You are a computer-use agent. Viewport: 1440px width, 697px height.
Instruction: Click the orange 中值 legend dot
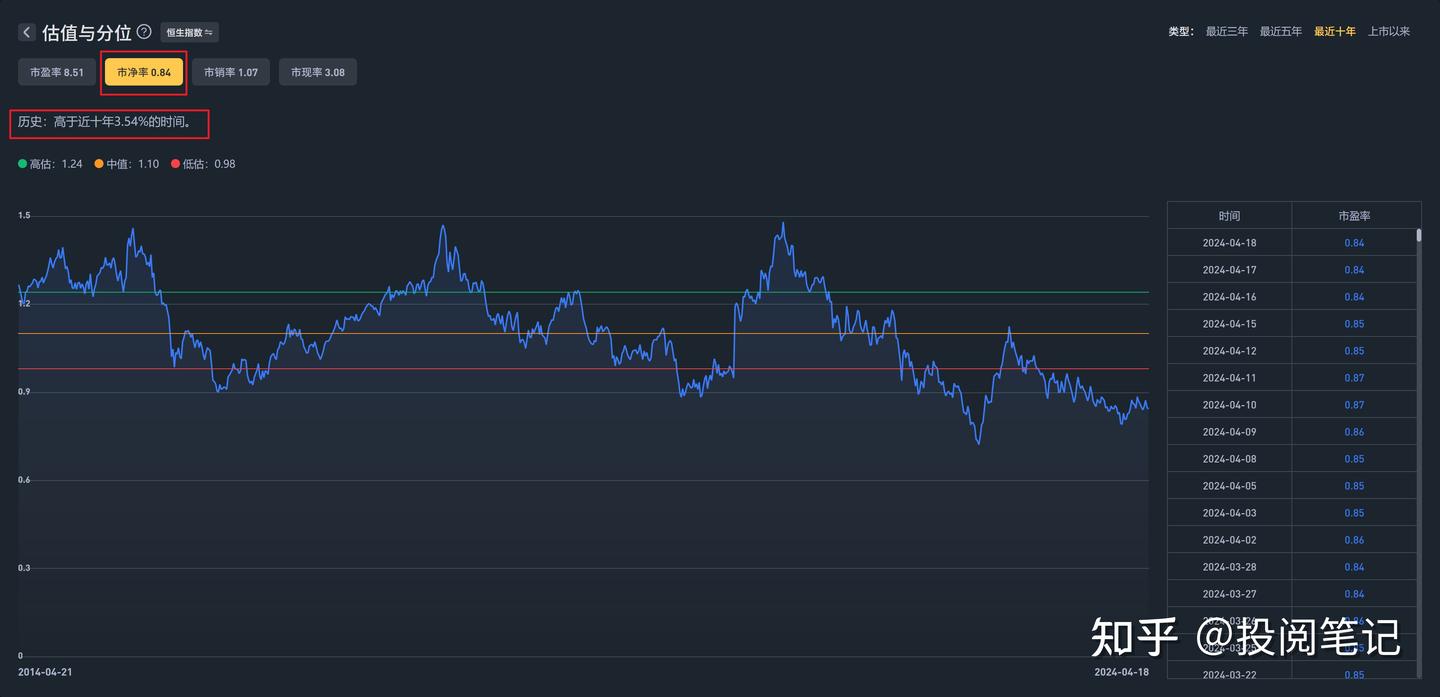99,164
